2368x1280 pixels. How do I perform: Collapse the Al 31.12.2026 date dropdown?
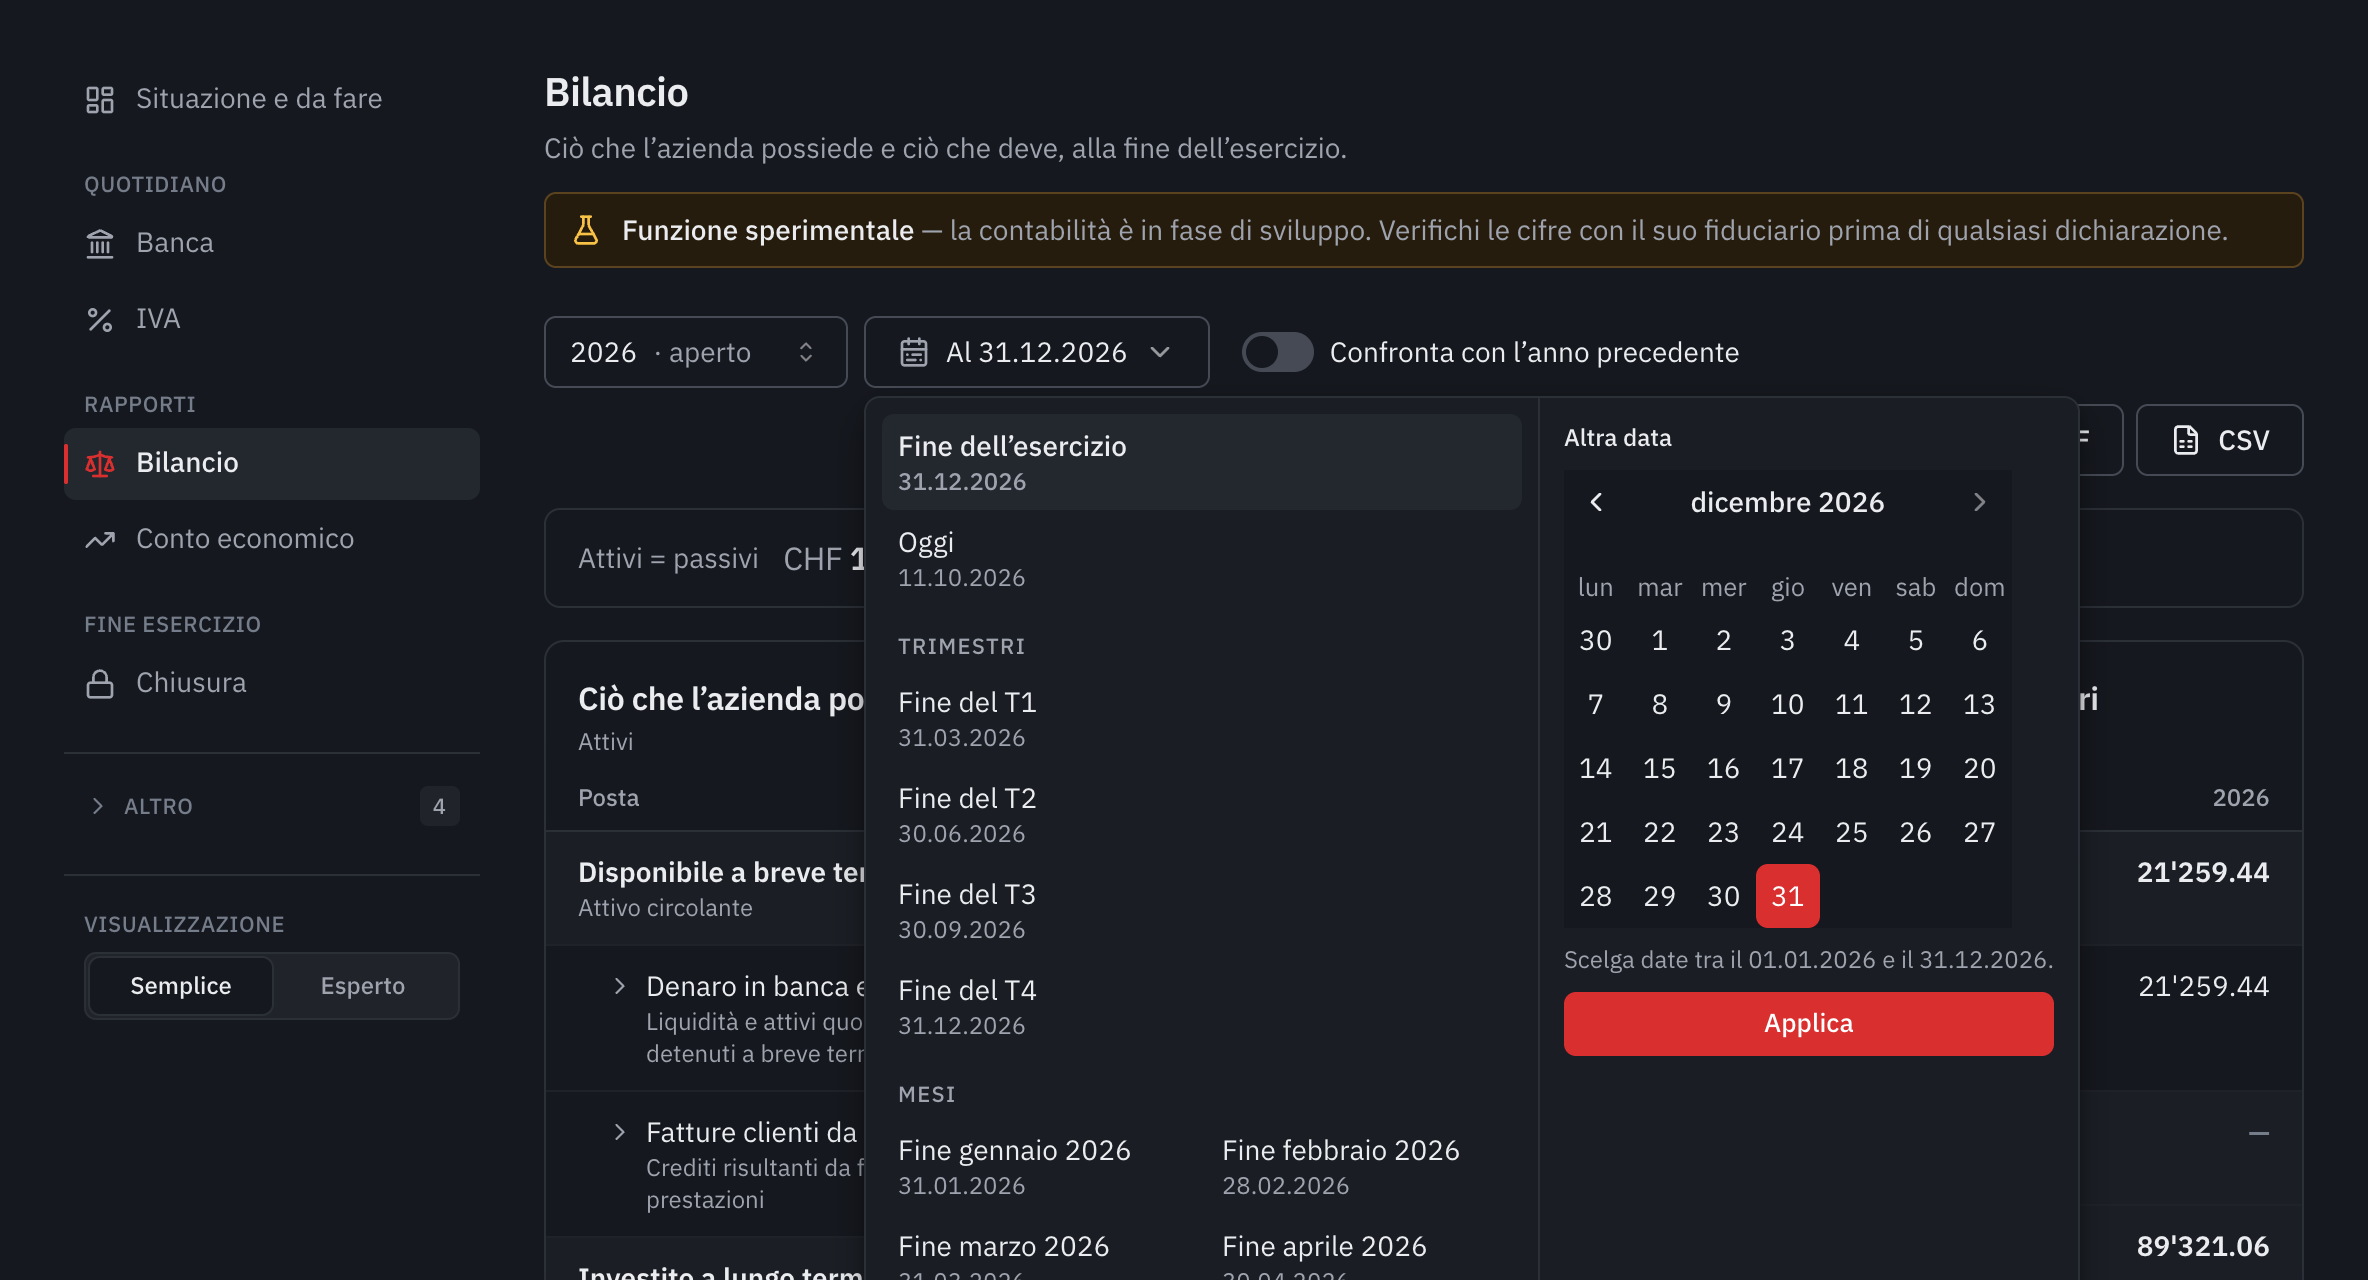pyautogui.click(x=1037, y=352)
